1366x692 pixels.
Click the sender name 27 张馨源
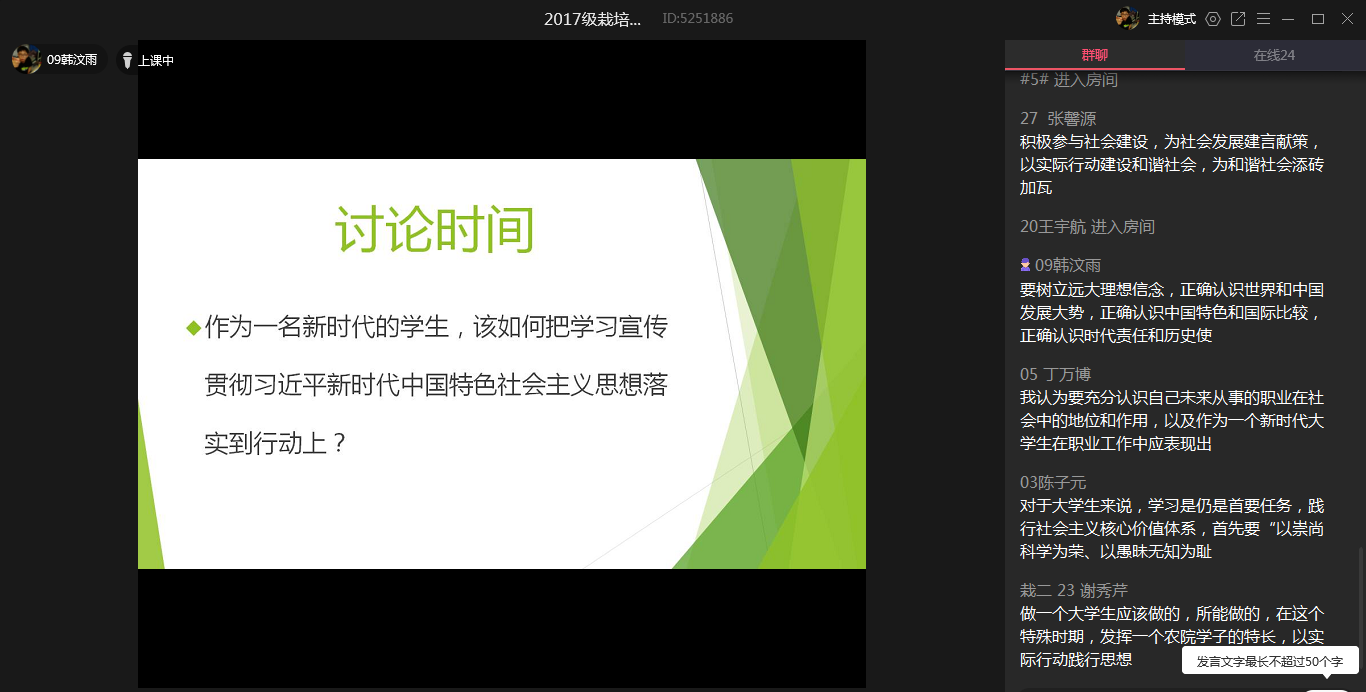pyautogui.click(x=1058, y=118)
